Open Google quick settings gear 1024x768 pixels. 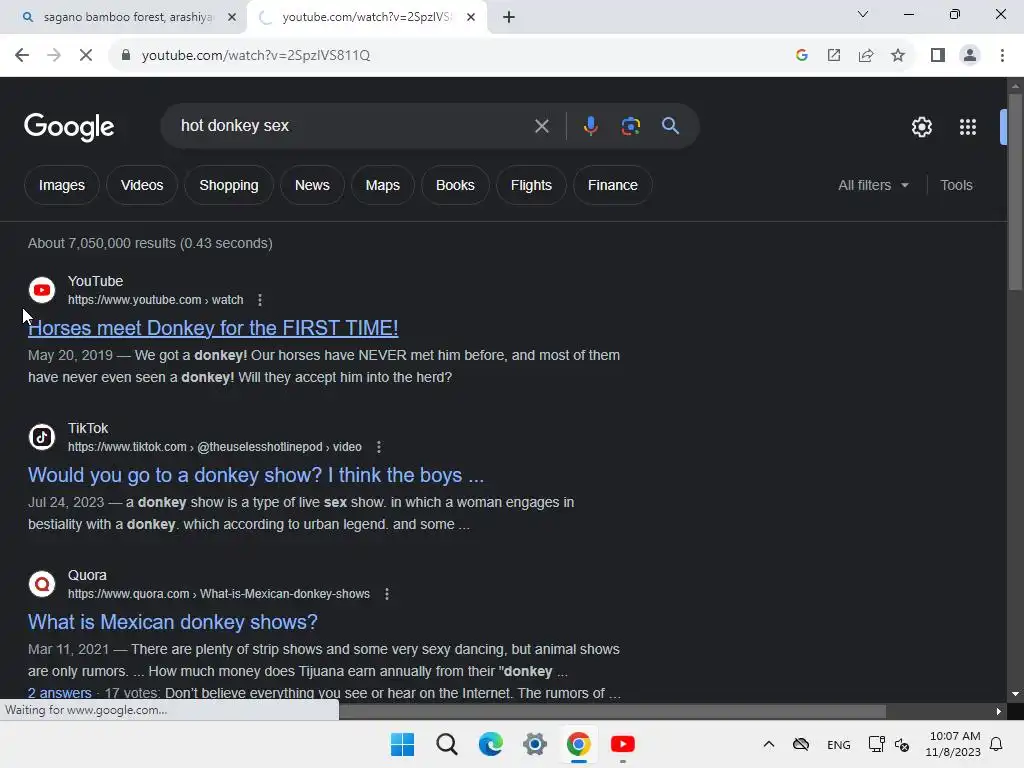click(921, 127)
